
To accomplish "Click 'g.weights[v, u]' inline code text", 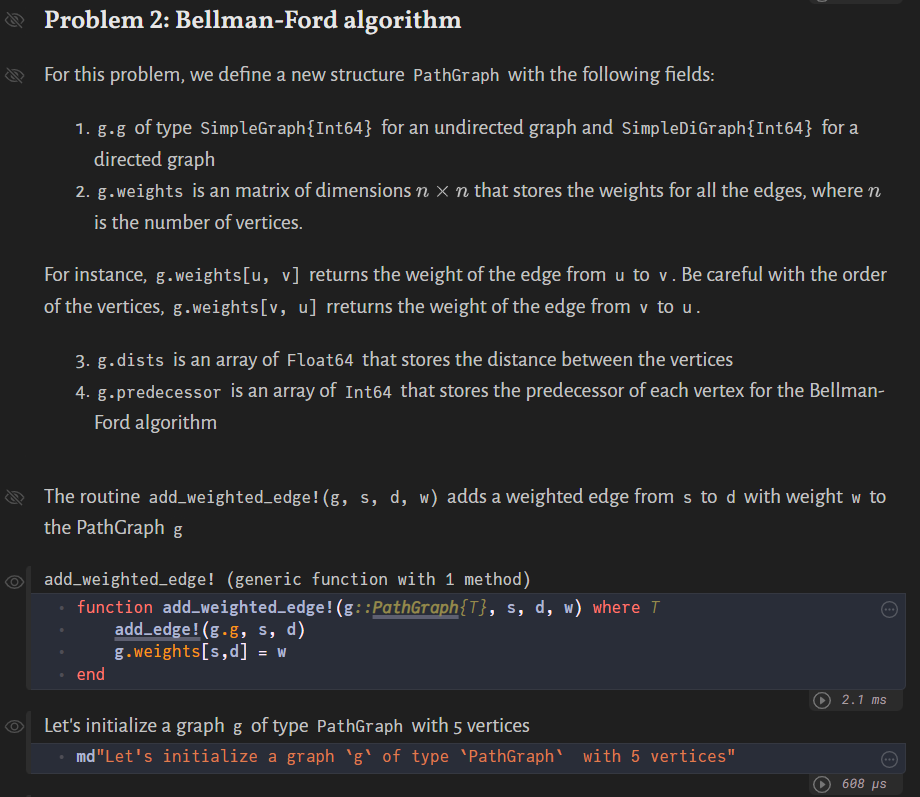I will (x=245, y=308).
